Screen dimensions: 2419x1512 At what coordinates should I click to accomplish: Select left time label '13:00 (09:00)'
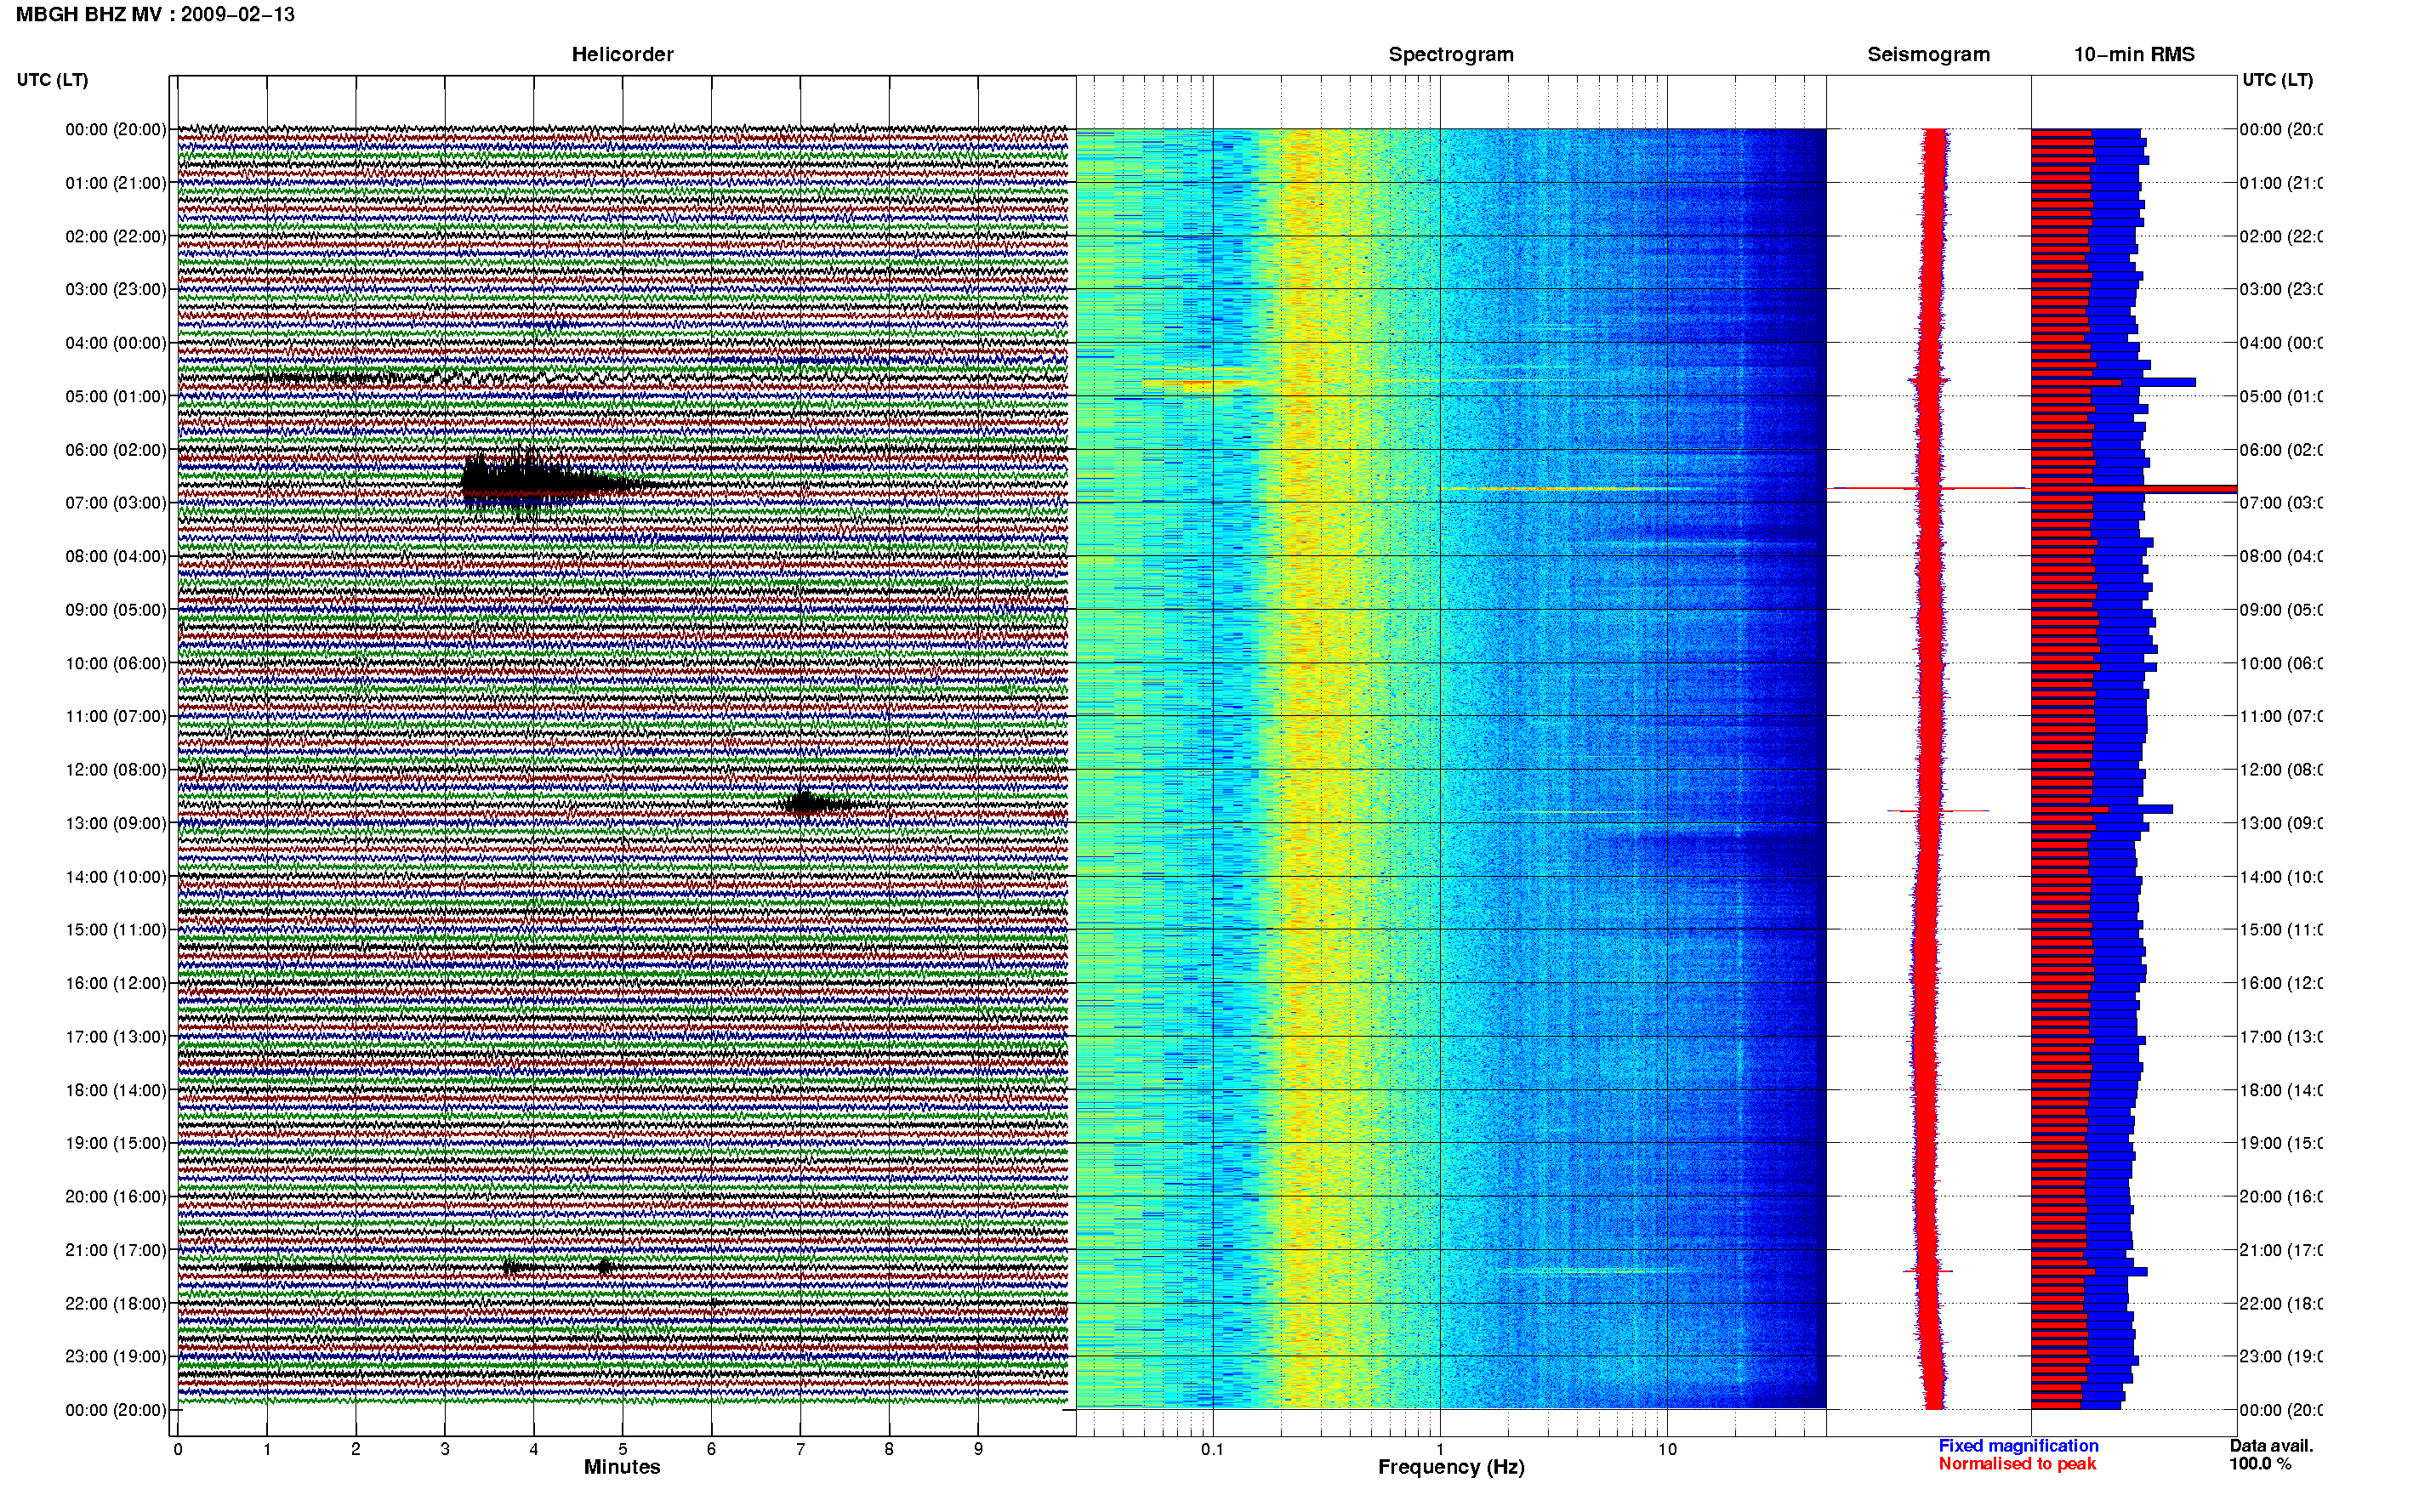(116, 823)
